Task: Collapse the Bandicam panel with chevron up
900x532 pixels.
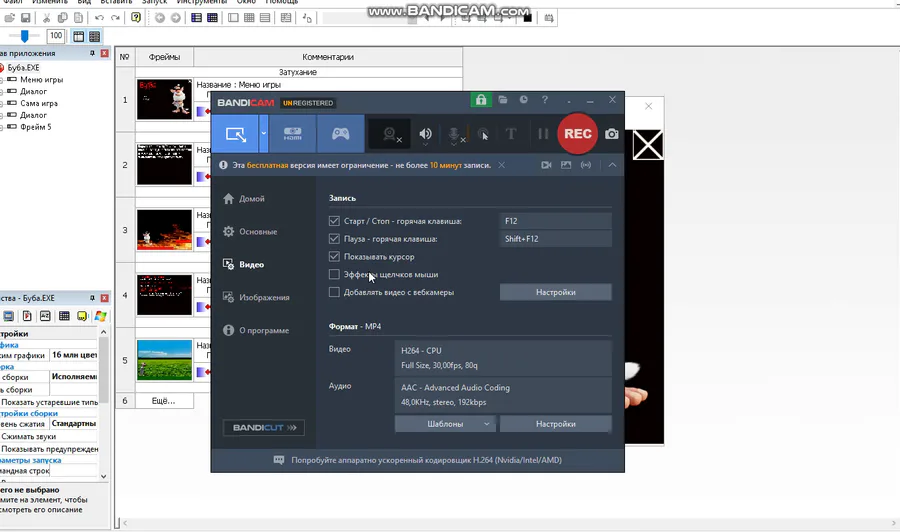Action: [x=612, y=165]
